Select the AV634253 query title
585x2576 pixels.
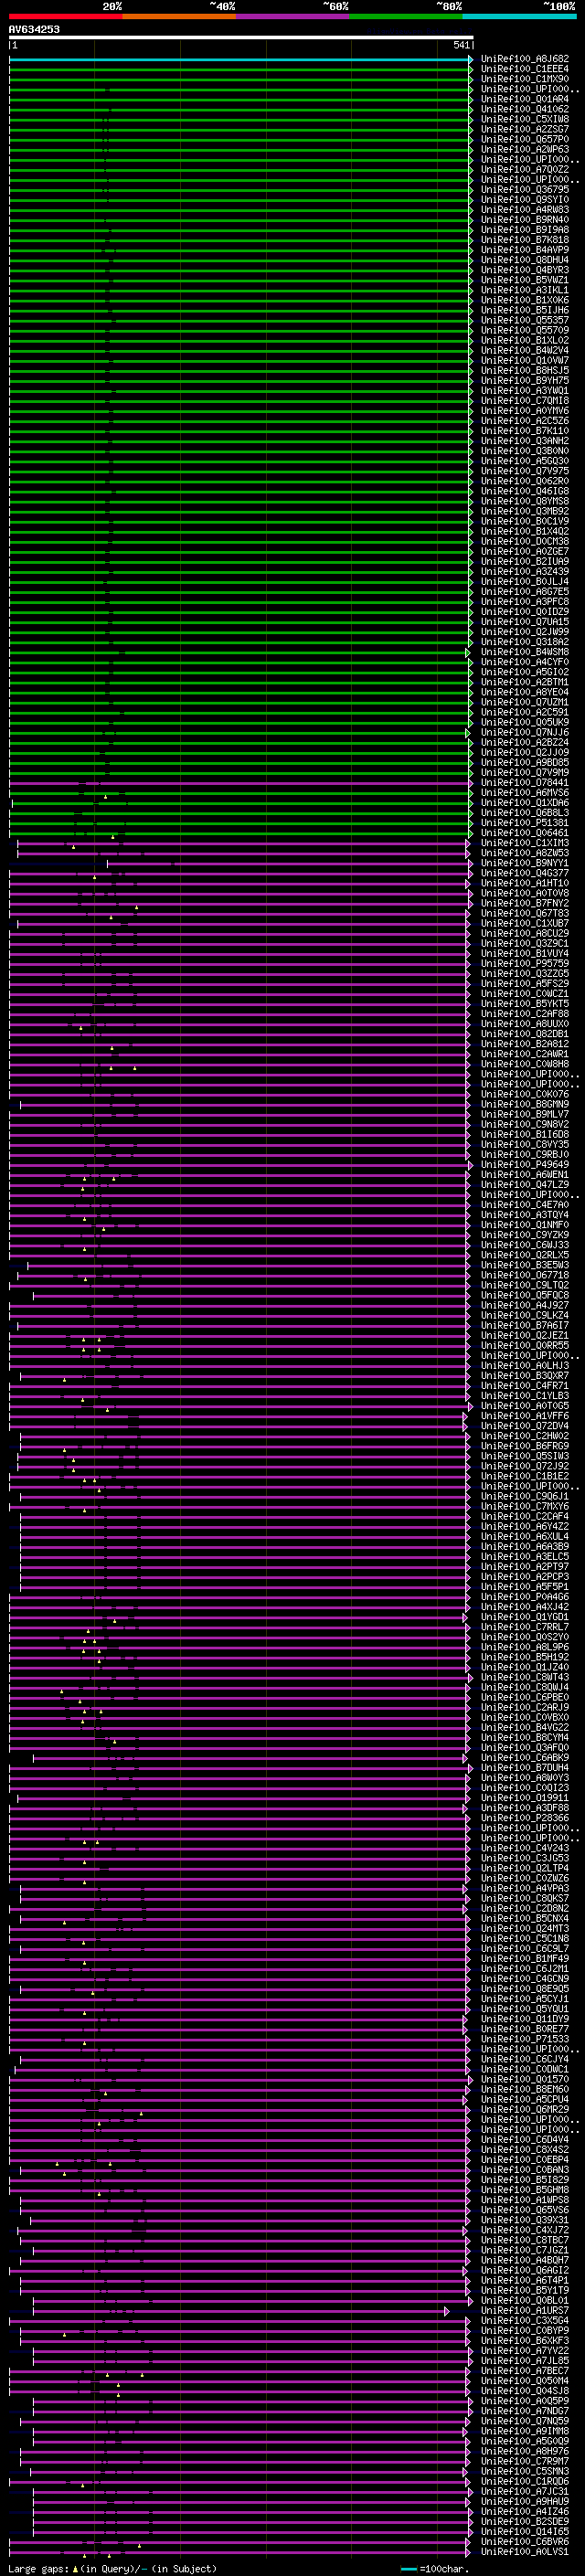pos(34,29)
